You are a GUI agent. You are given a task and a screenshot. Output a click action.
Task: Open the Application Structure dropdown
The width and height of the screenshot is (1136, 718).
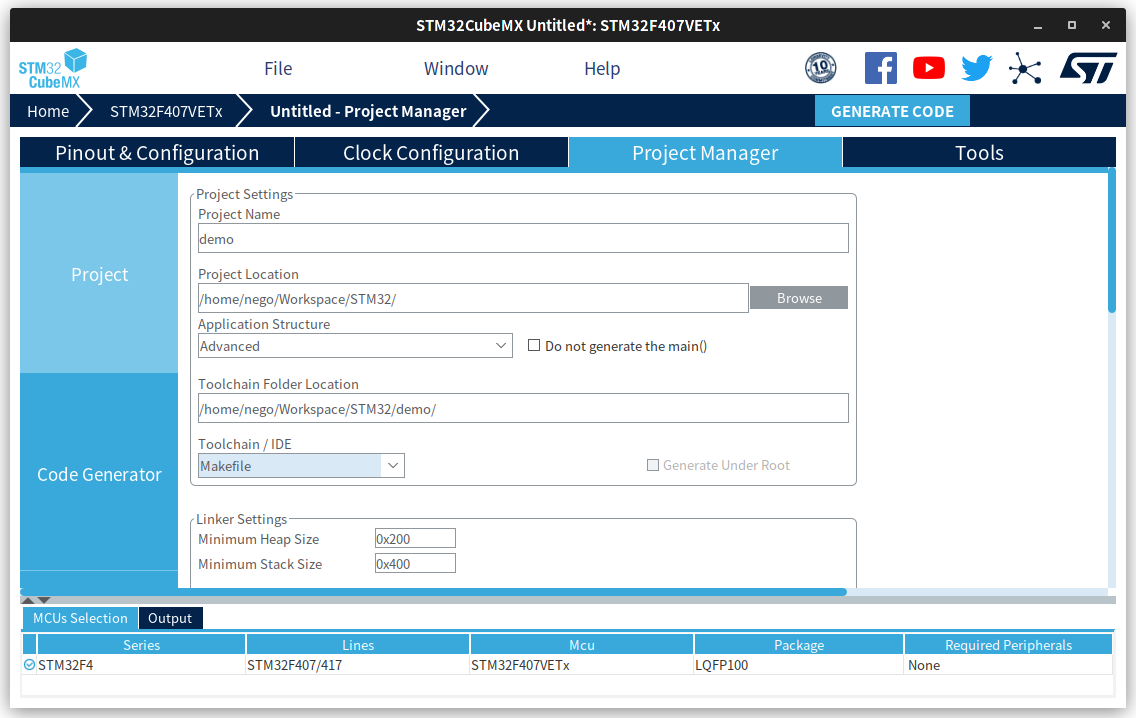[355, 346]
